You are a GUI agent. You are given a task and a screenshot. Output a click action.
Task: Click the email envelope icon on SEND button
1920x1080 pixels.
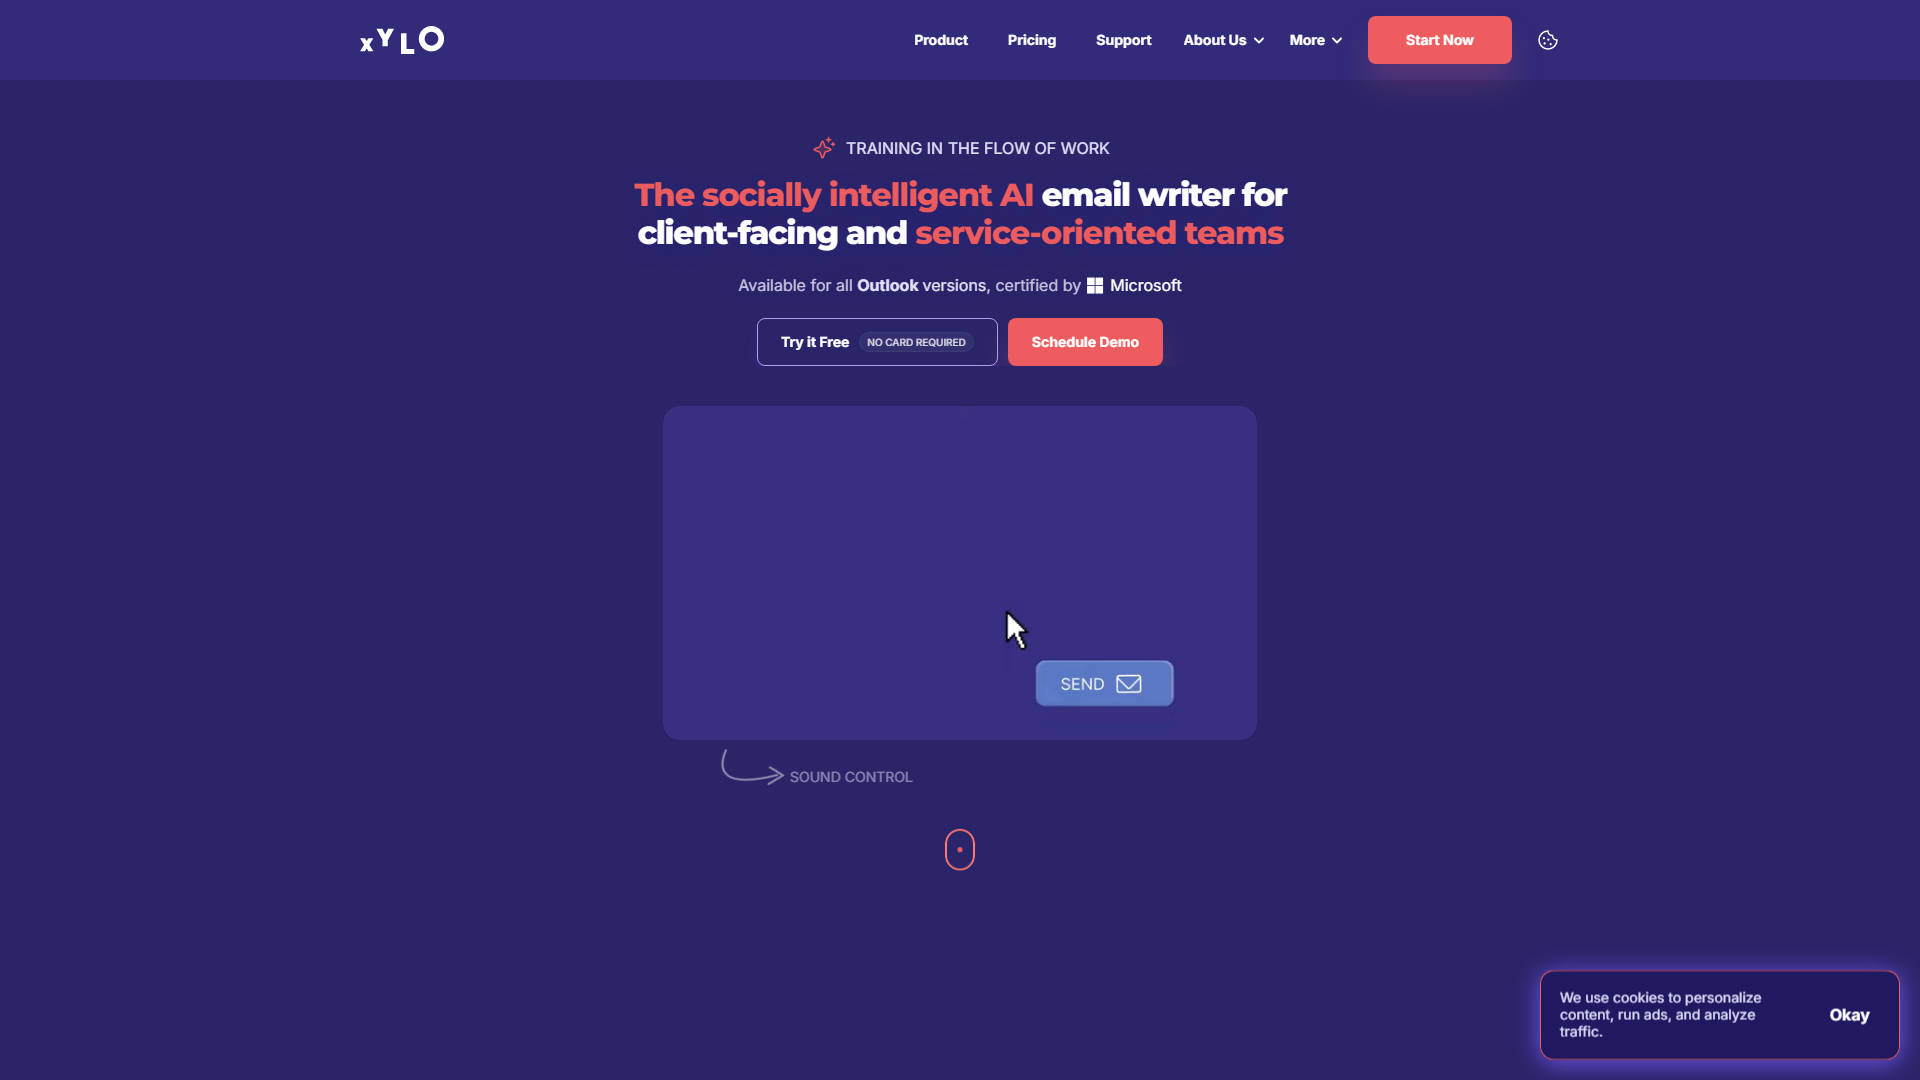(x=1129, y=683)
